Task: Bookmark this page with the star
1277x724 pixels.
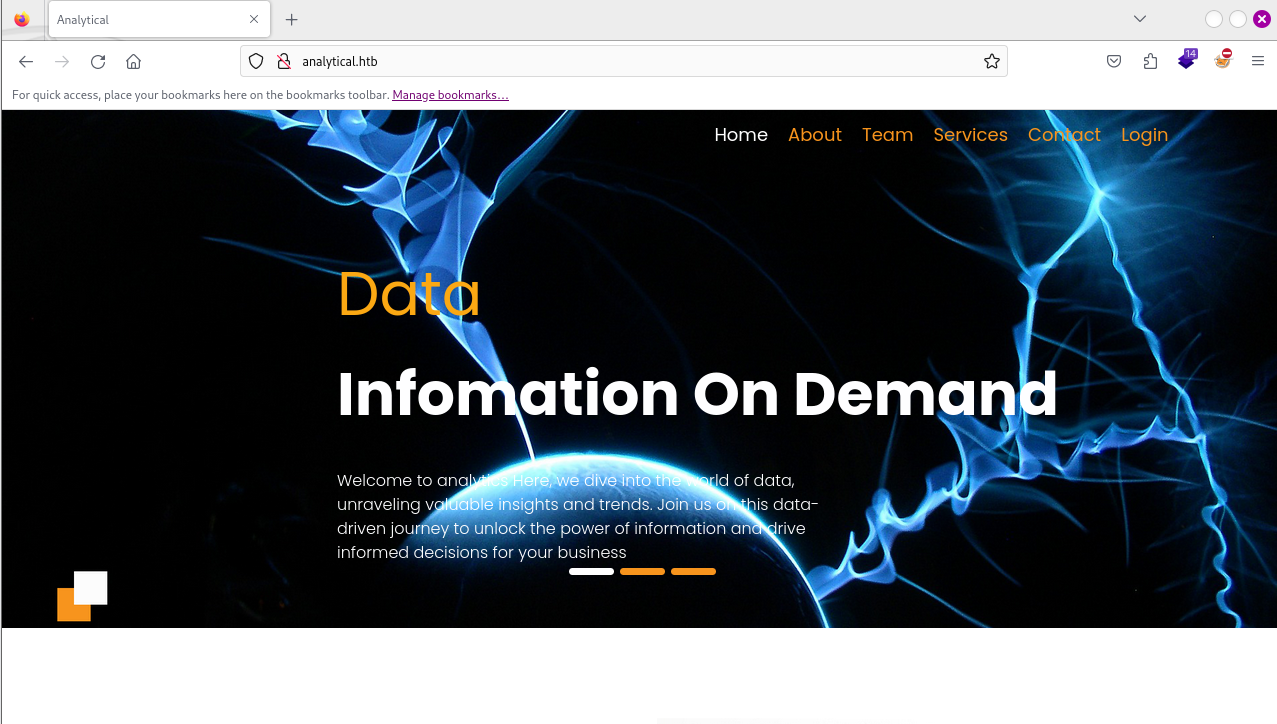Action: point(992,61)
